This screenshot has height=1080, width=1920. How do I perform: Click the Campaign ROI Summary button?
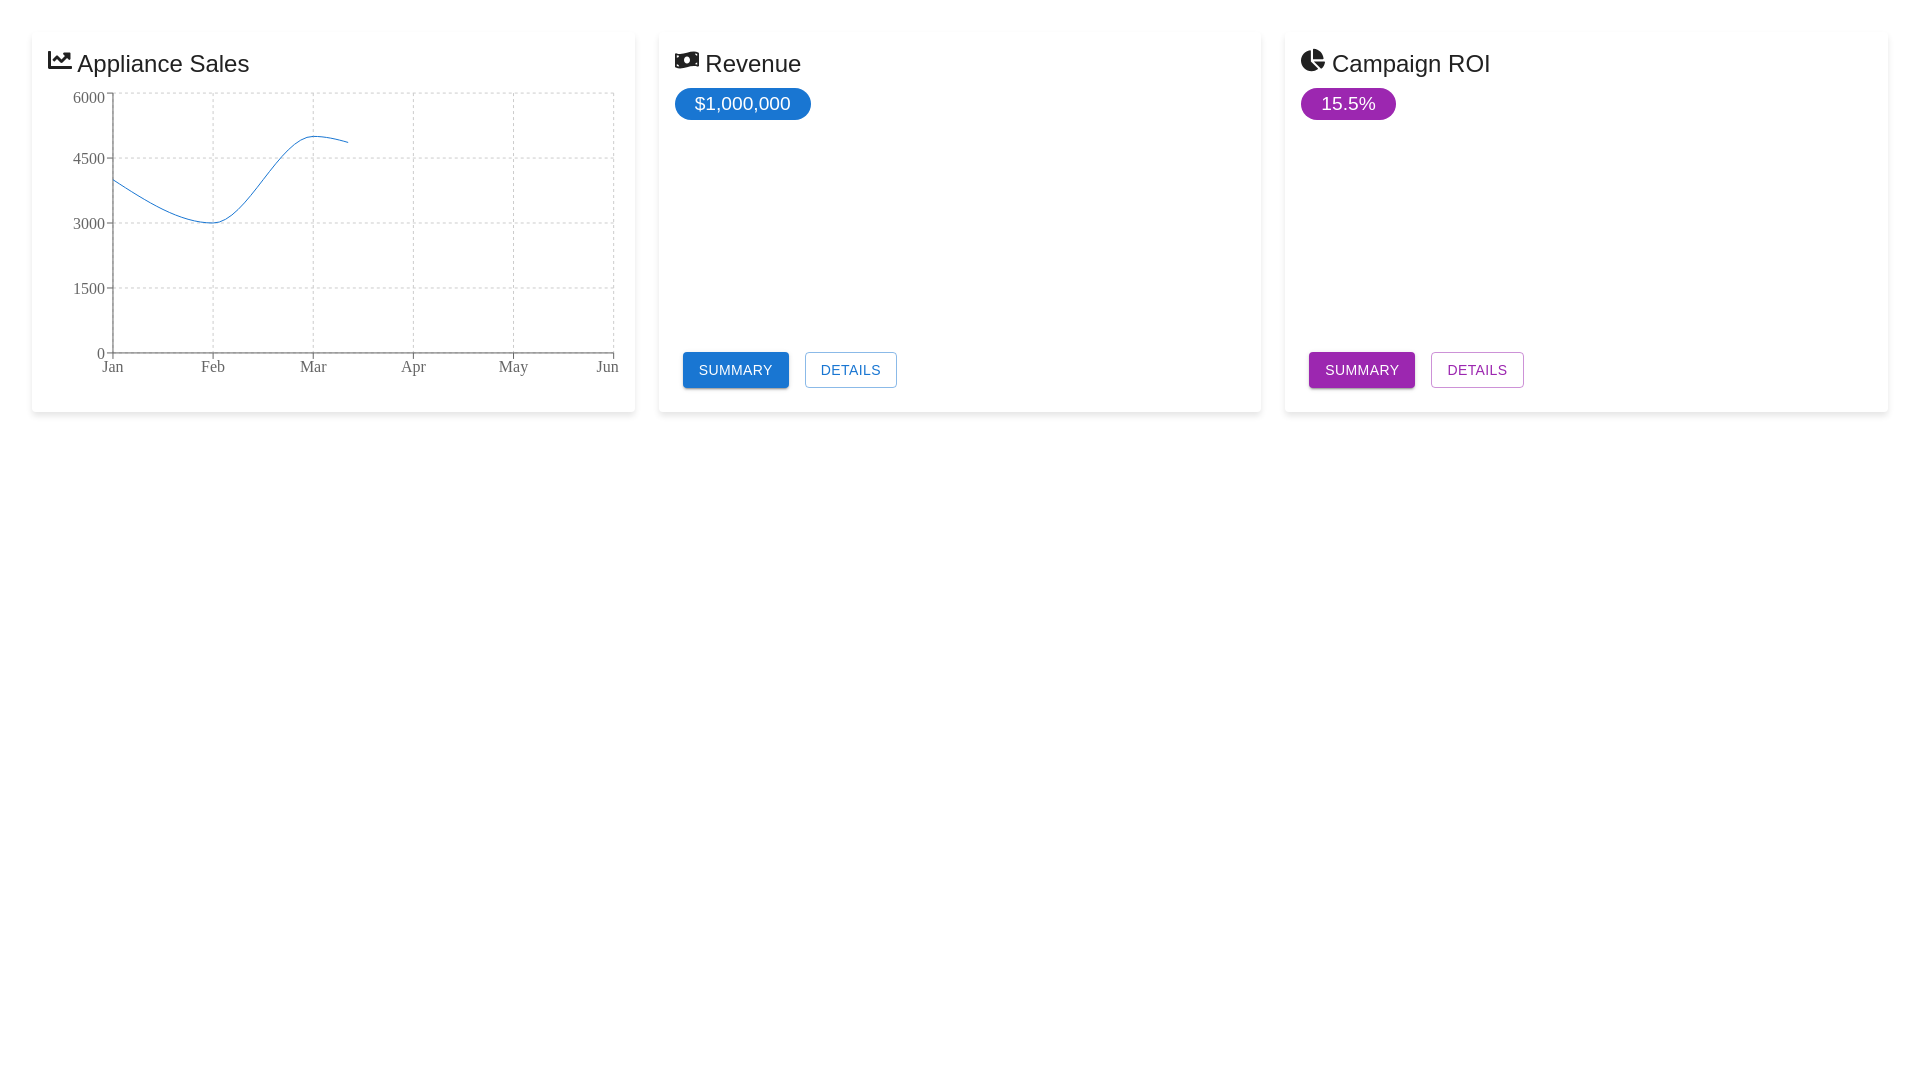click(1362, 370)
